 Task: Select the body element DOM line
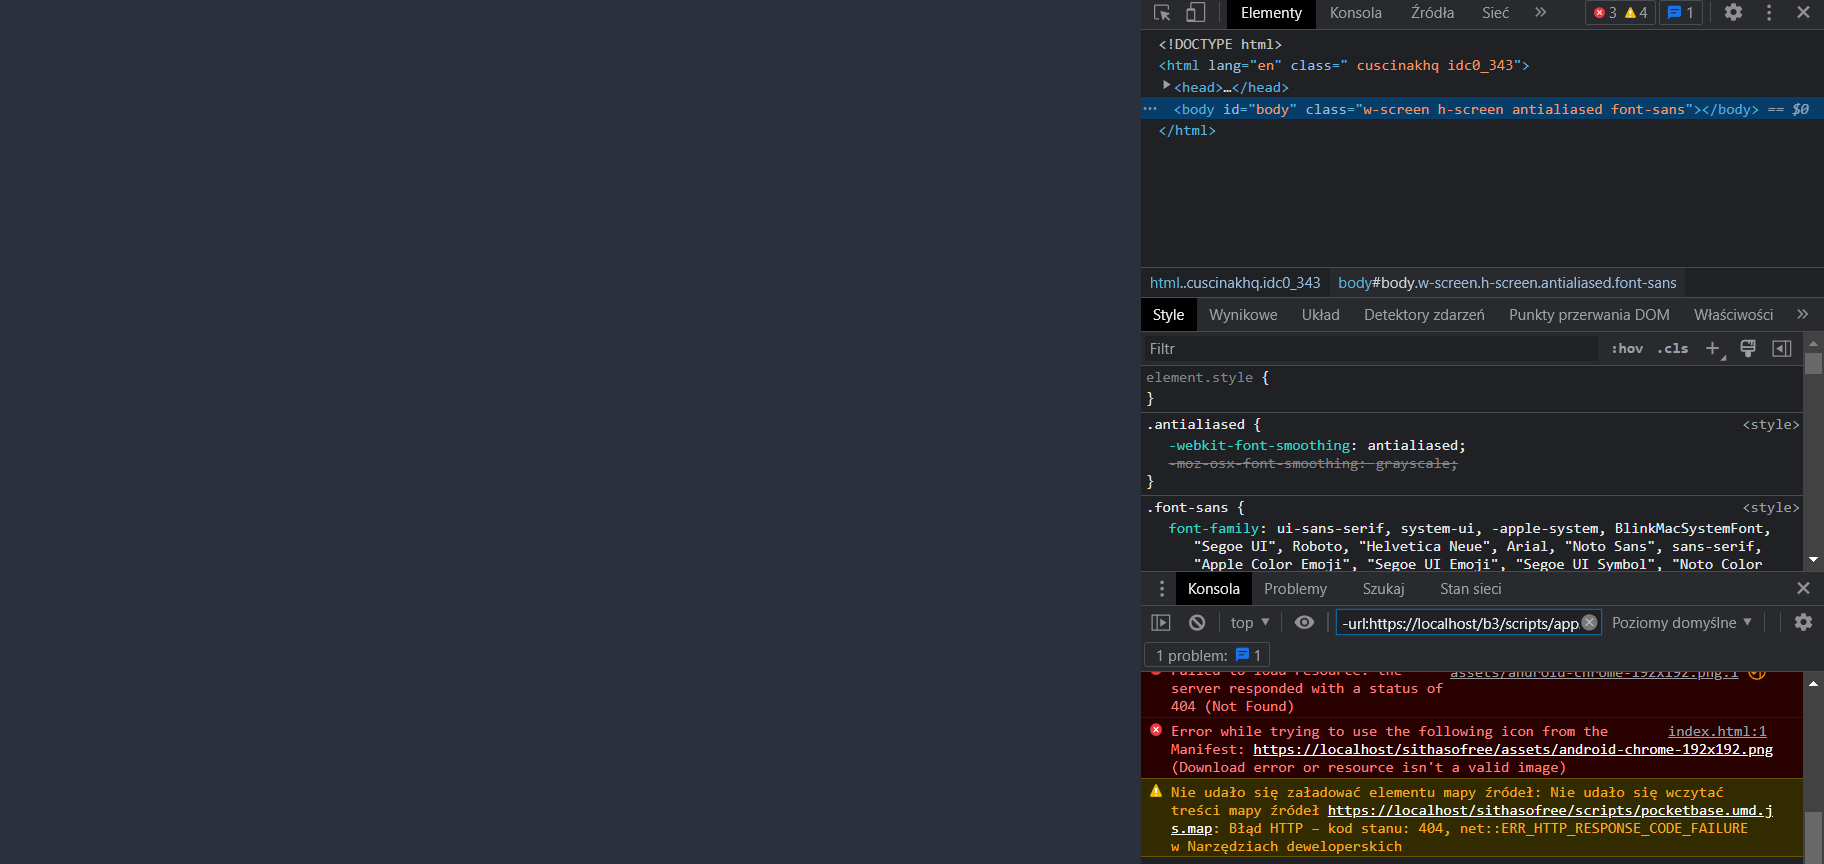pos(1482,109)
